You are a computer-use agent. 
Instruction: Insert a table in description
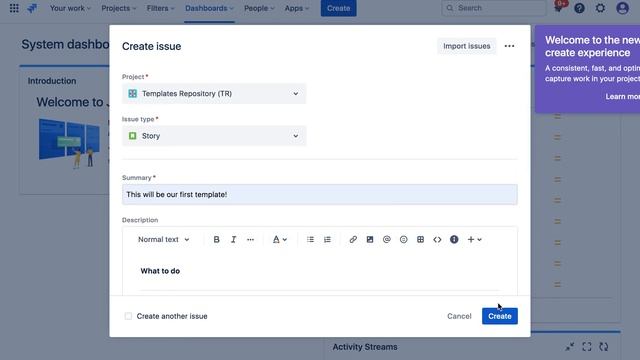pos(420,240)
